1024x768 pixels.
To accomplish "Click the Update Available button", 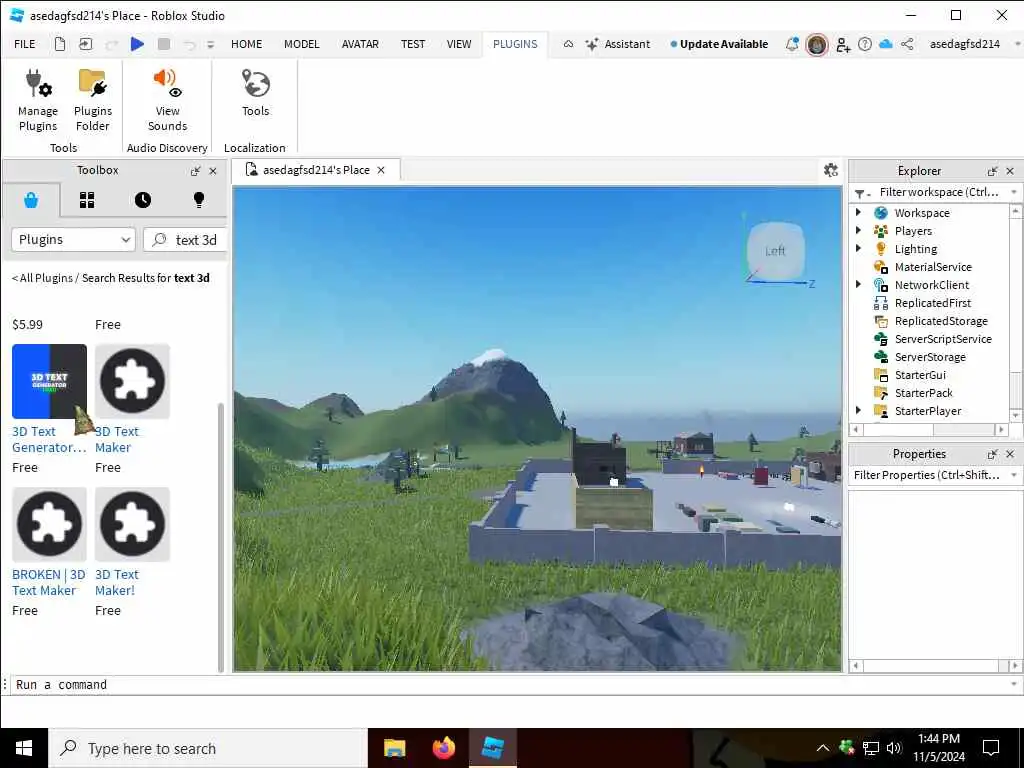I will [x=719, y=44].
